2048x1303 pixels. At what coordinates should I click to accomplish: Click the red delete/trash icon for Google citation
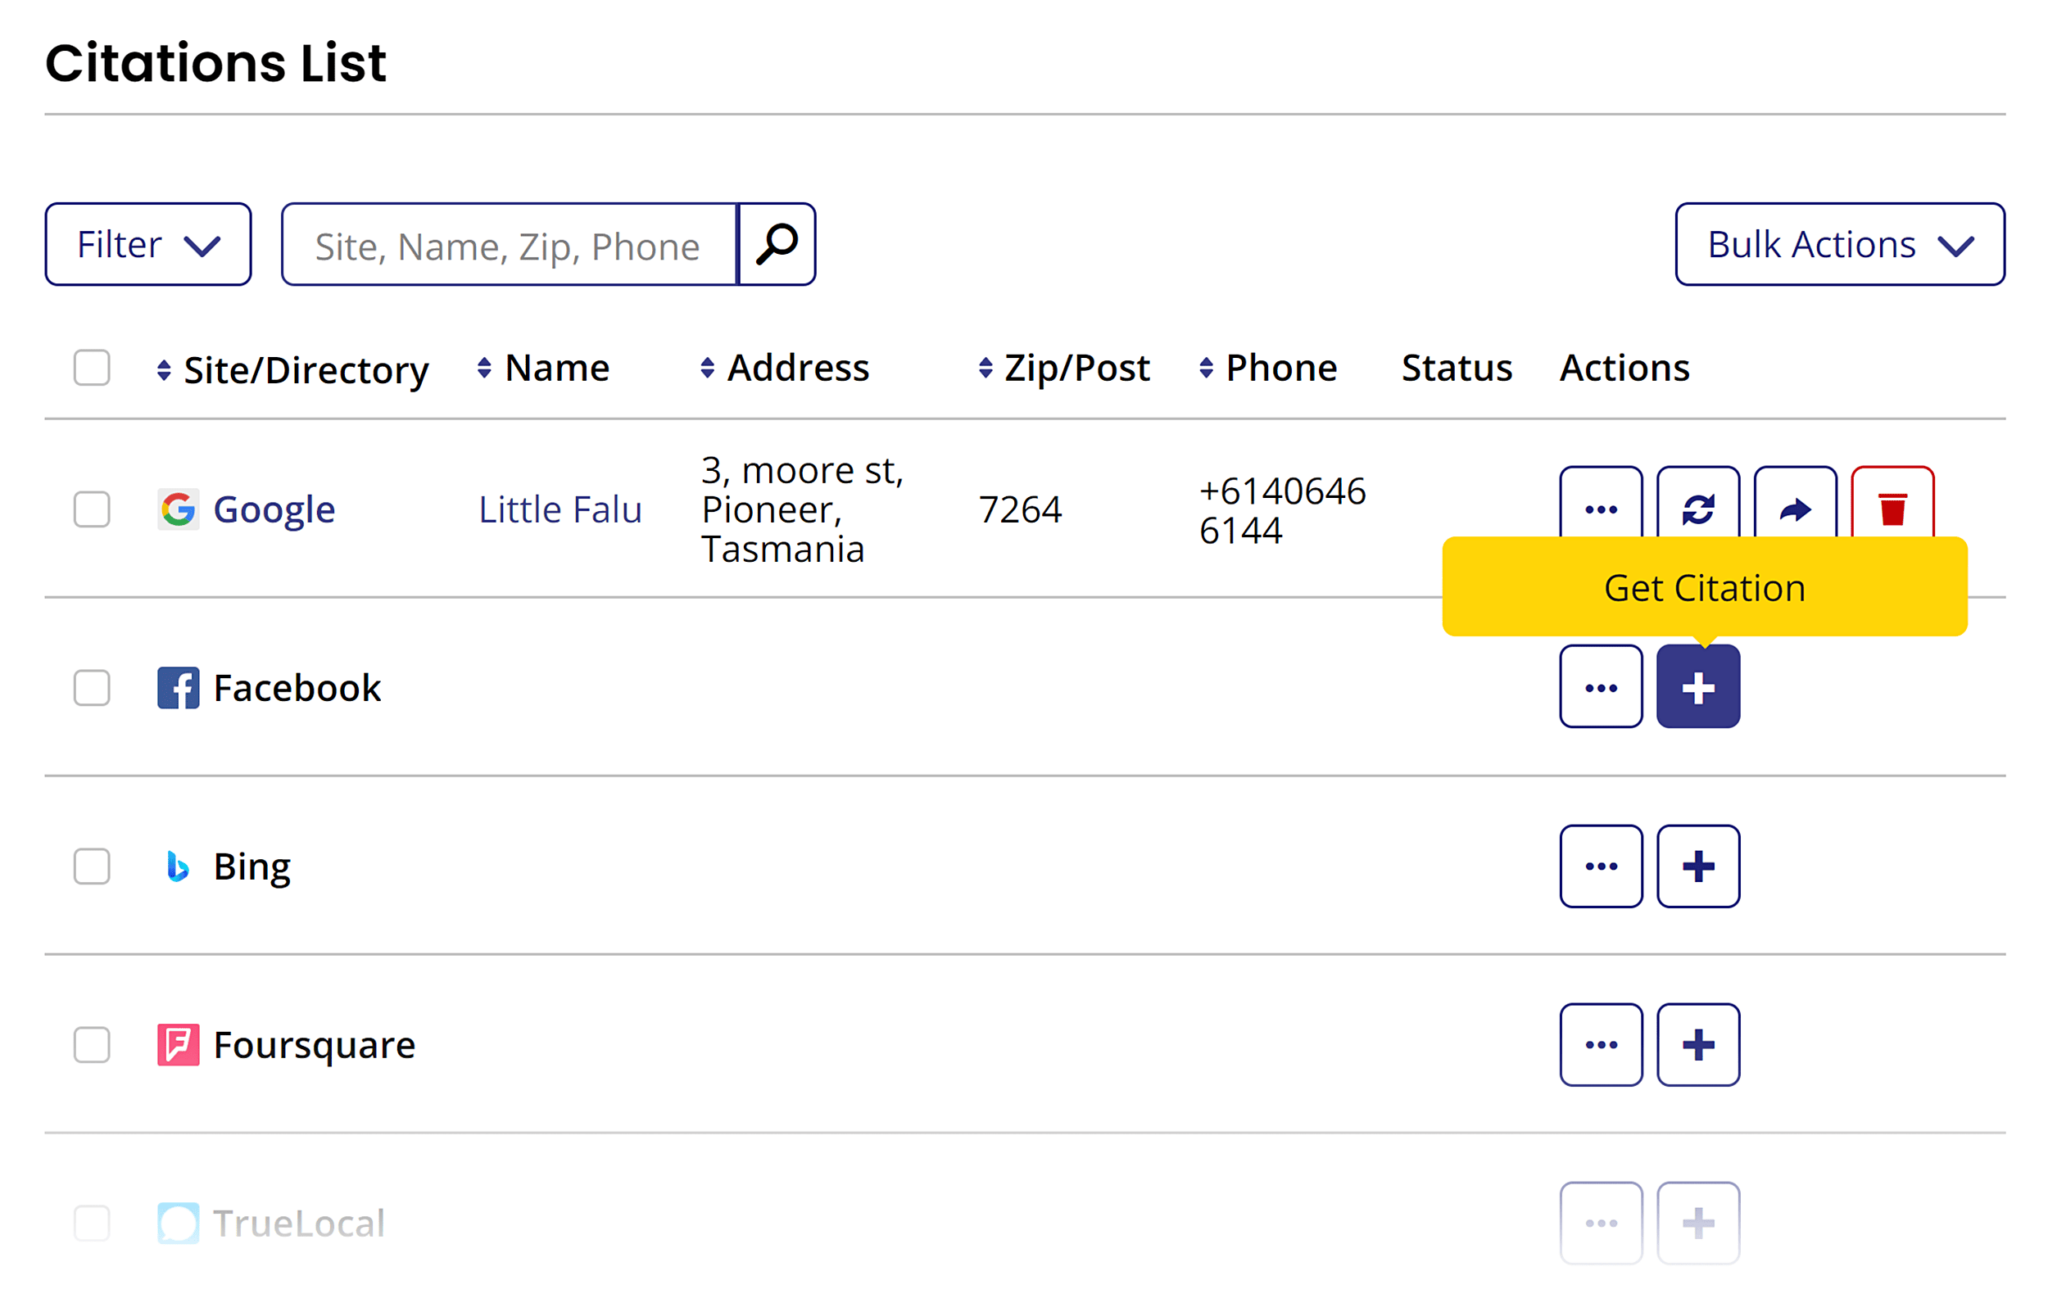pos(1896,504)
